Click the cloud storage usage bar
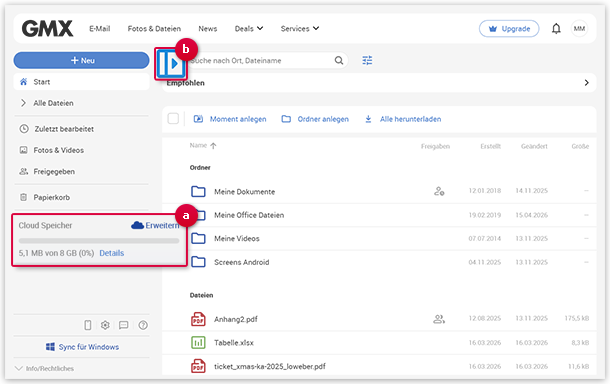This screenshot has height=384, width=610. (99, 241)
